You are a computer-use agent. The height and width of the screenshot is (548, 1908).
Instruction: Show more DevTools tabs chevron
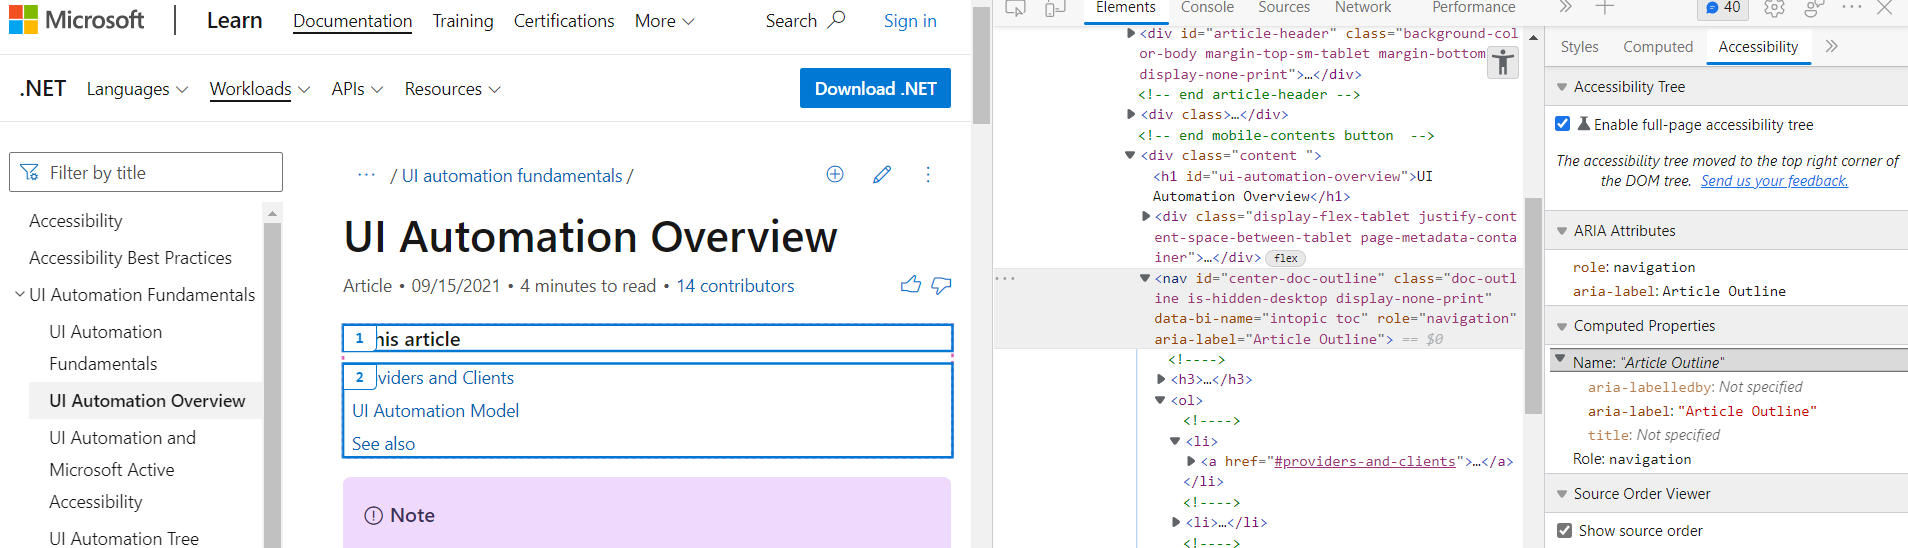coord(1566,7)
